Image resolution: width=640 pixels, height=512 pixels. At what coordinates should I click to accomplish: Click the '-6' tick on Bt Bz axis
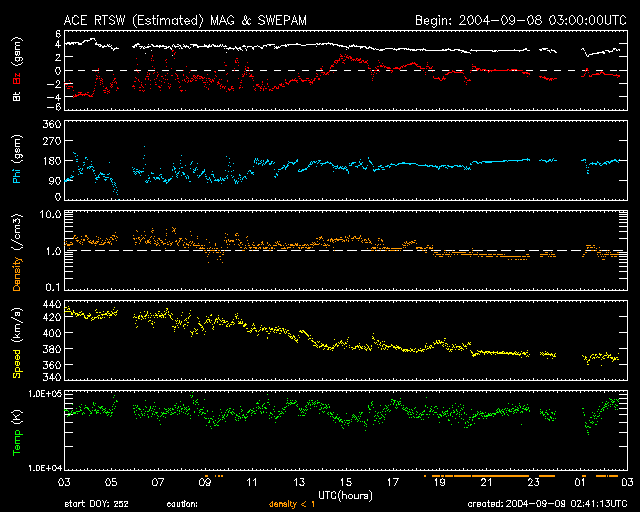click(x=55, y=107)
